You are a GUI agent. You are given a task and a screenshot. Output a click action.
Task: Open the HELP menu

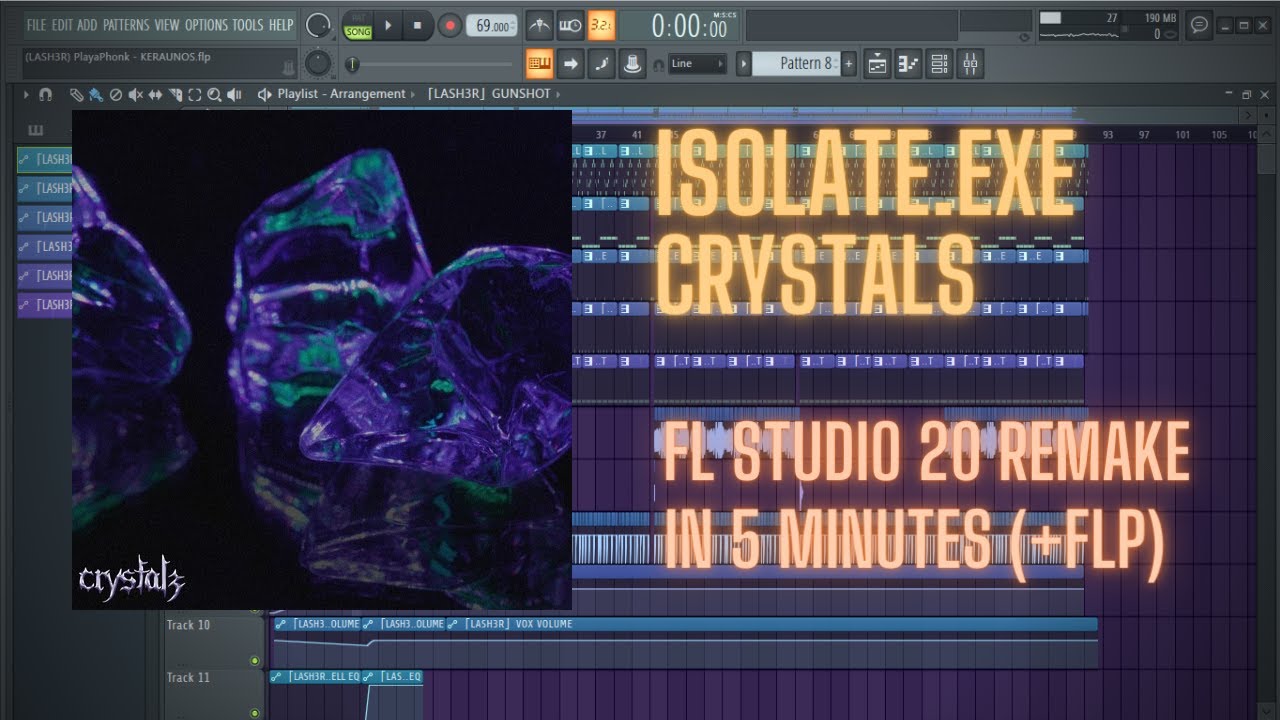pyautogui.click(x=281, y=25)
